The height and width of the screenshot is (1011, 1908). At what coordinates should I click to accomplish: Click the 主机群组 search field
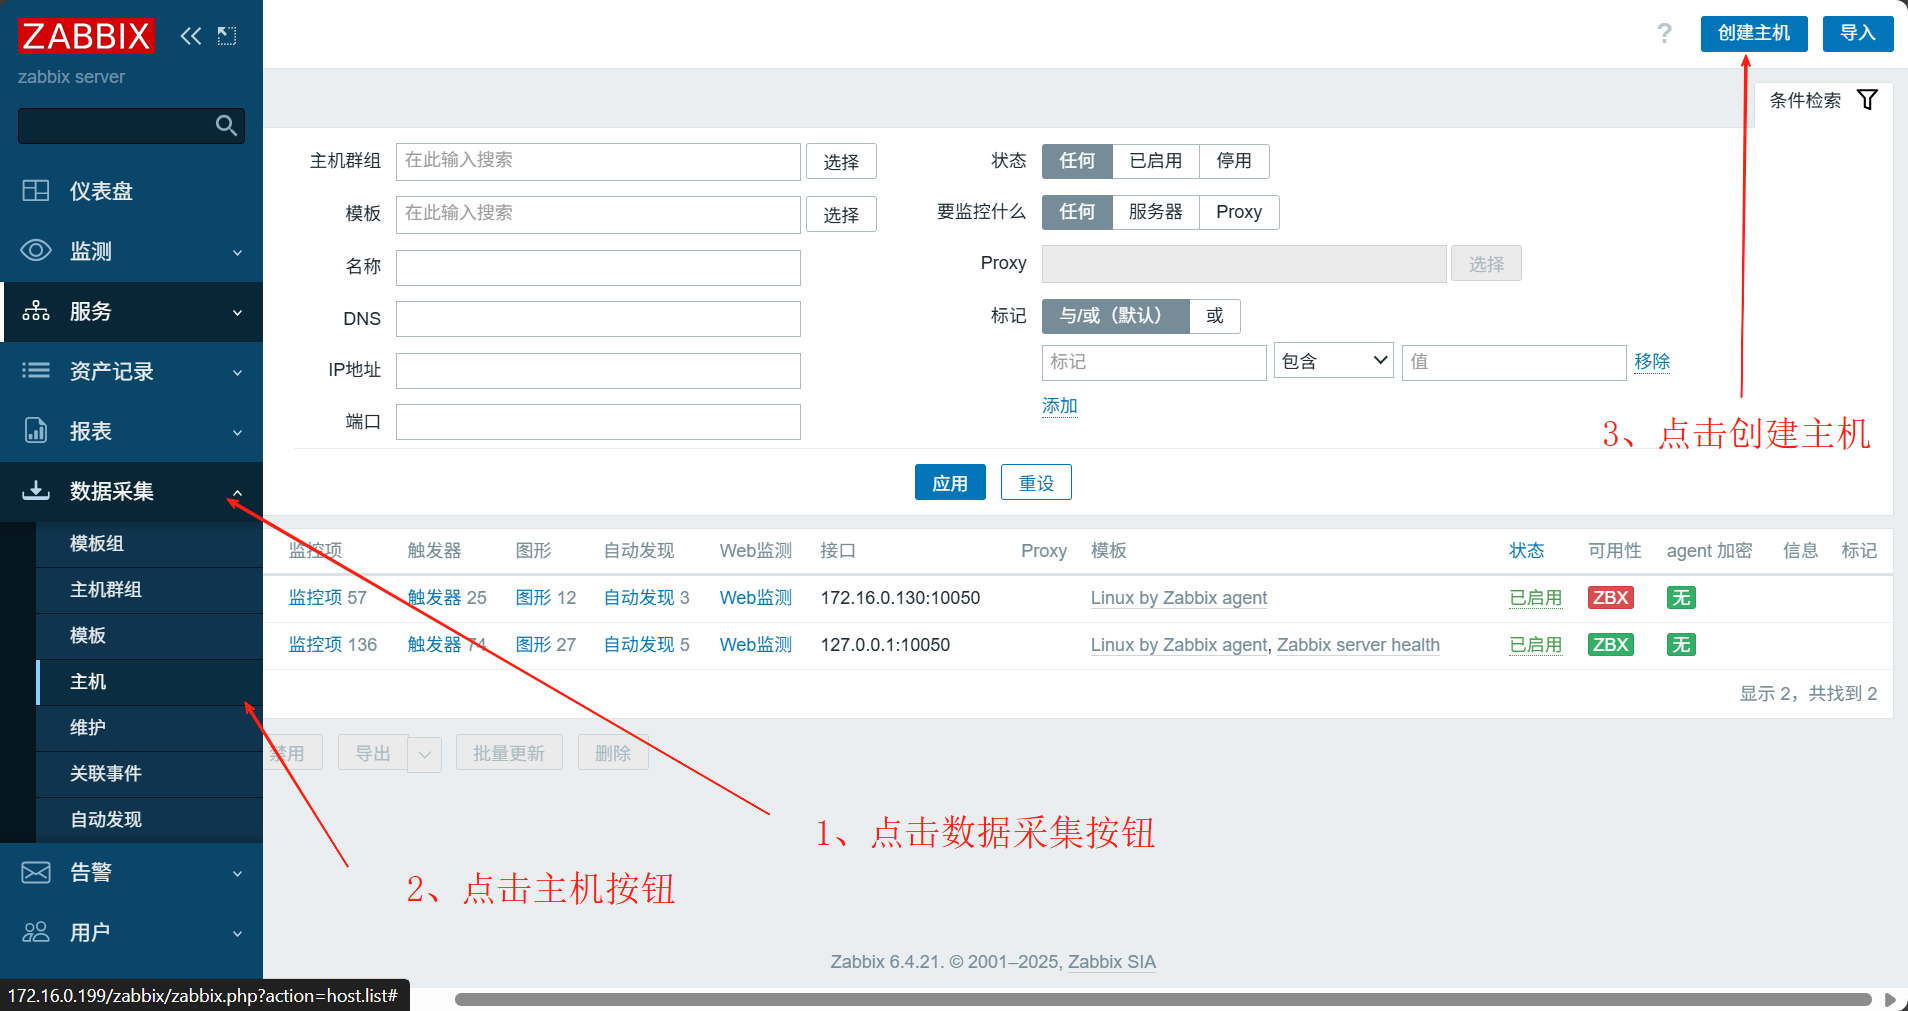598,161
